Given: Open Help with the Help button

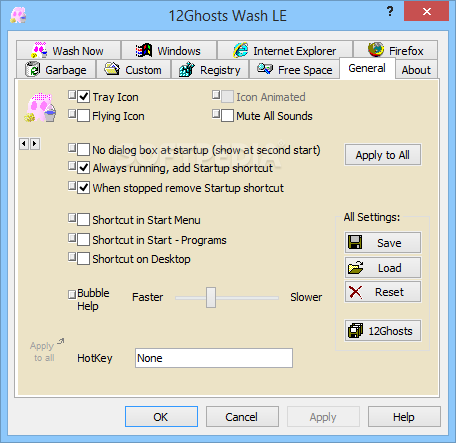Looking at the screenshot, I should [404, 417].
